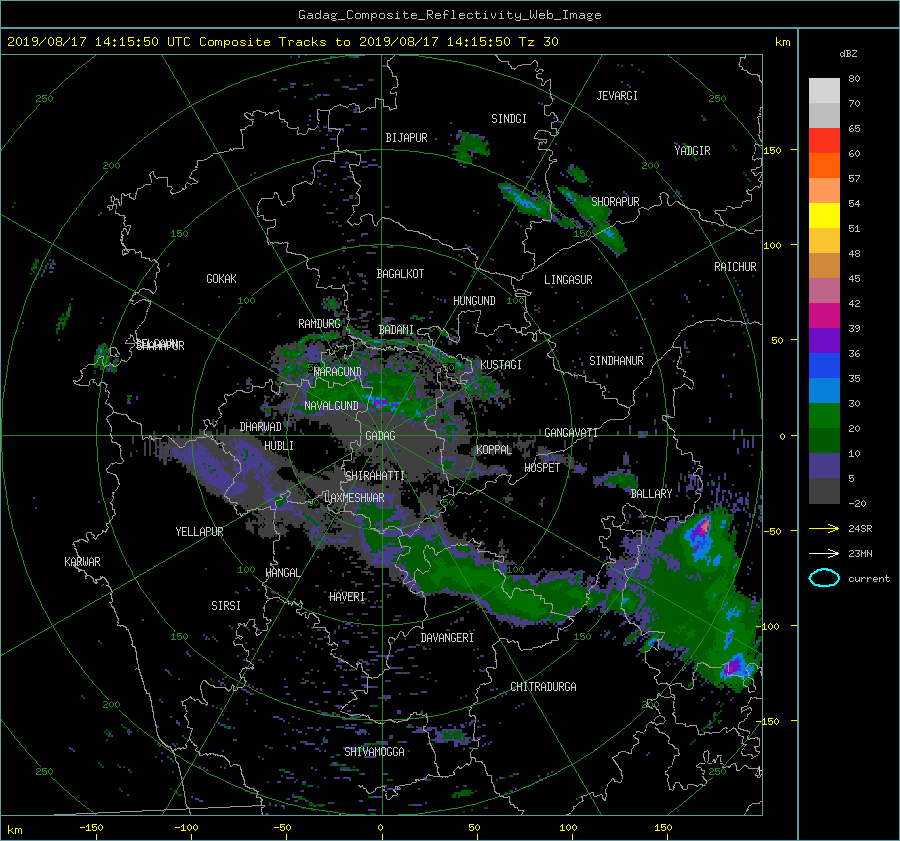Click the SINDHANUR label
The height and width of the screenshot is (841, 900).
616,361
